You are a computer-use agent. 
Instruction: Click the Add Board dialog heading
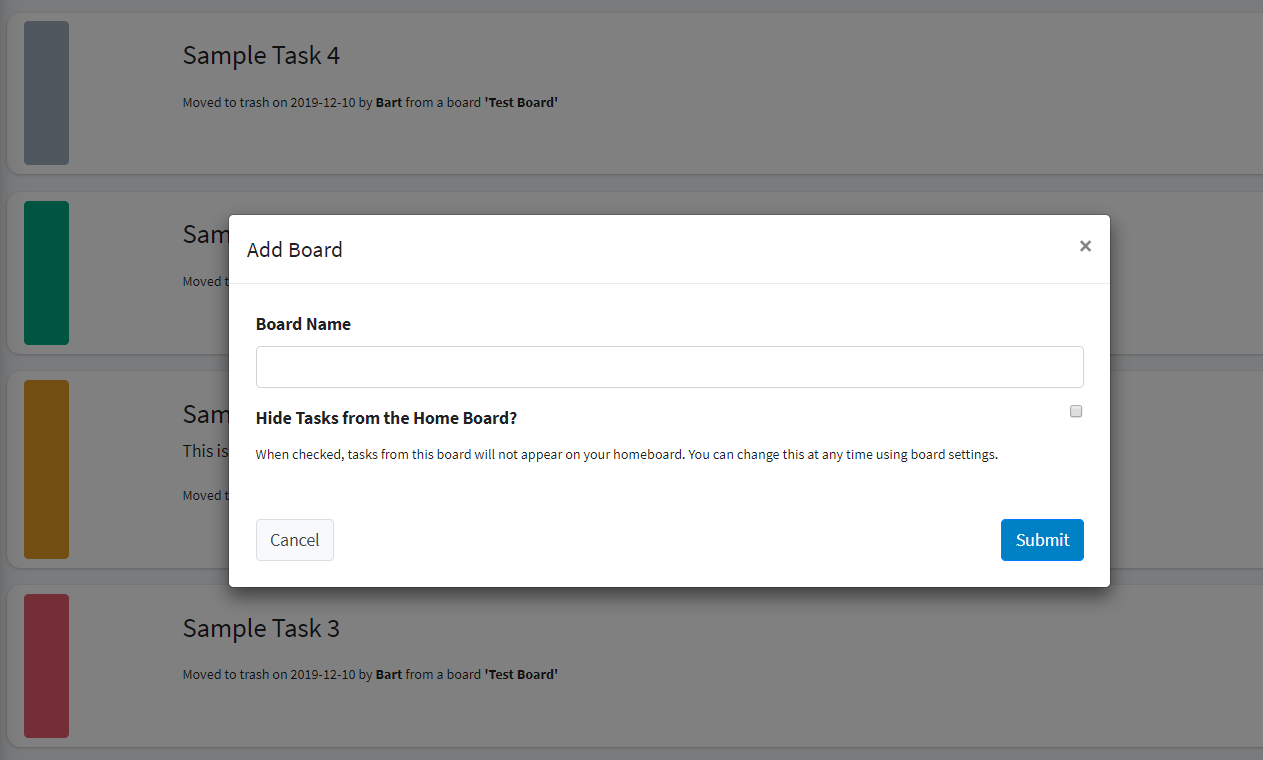[x=295, y=249]
